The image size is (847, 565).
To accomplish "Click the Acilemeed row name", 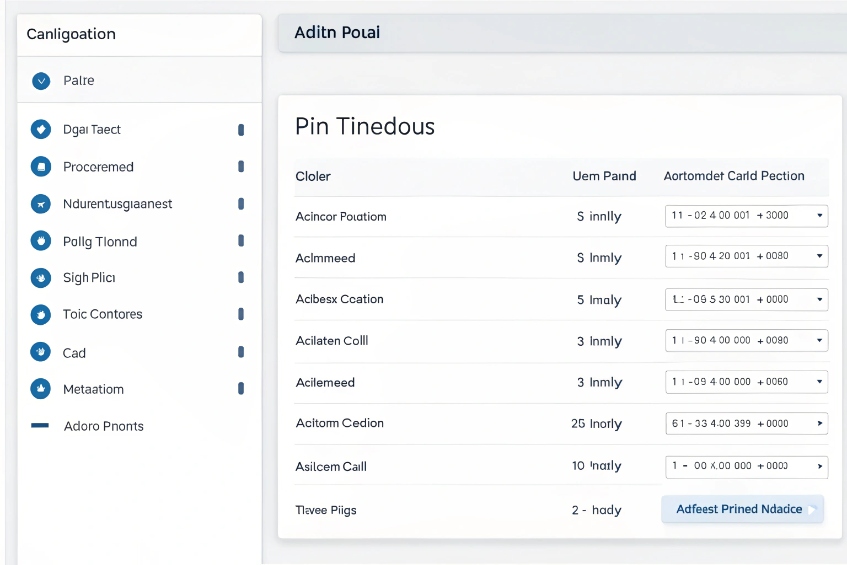I will tap(325, 382).
